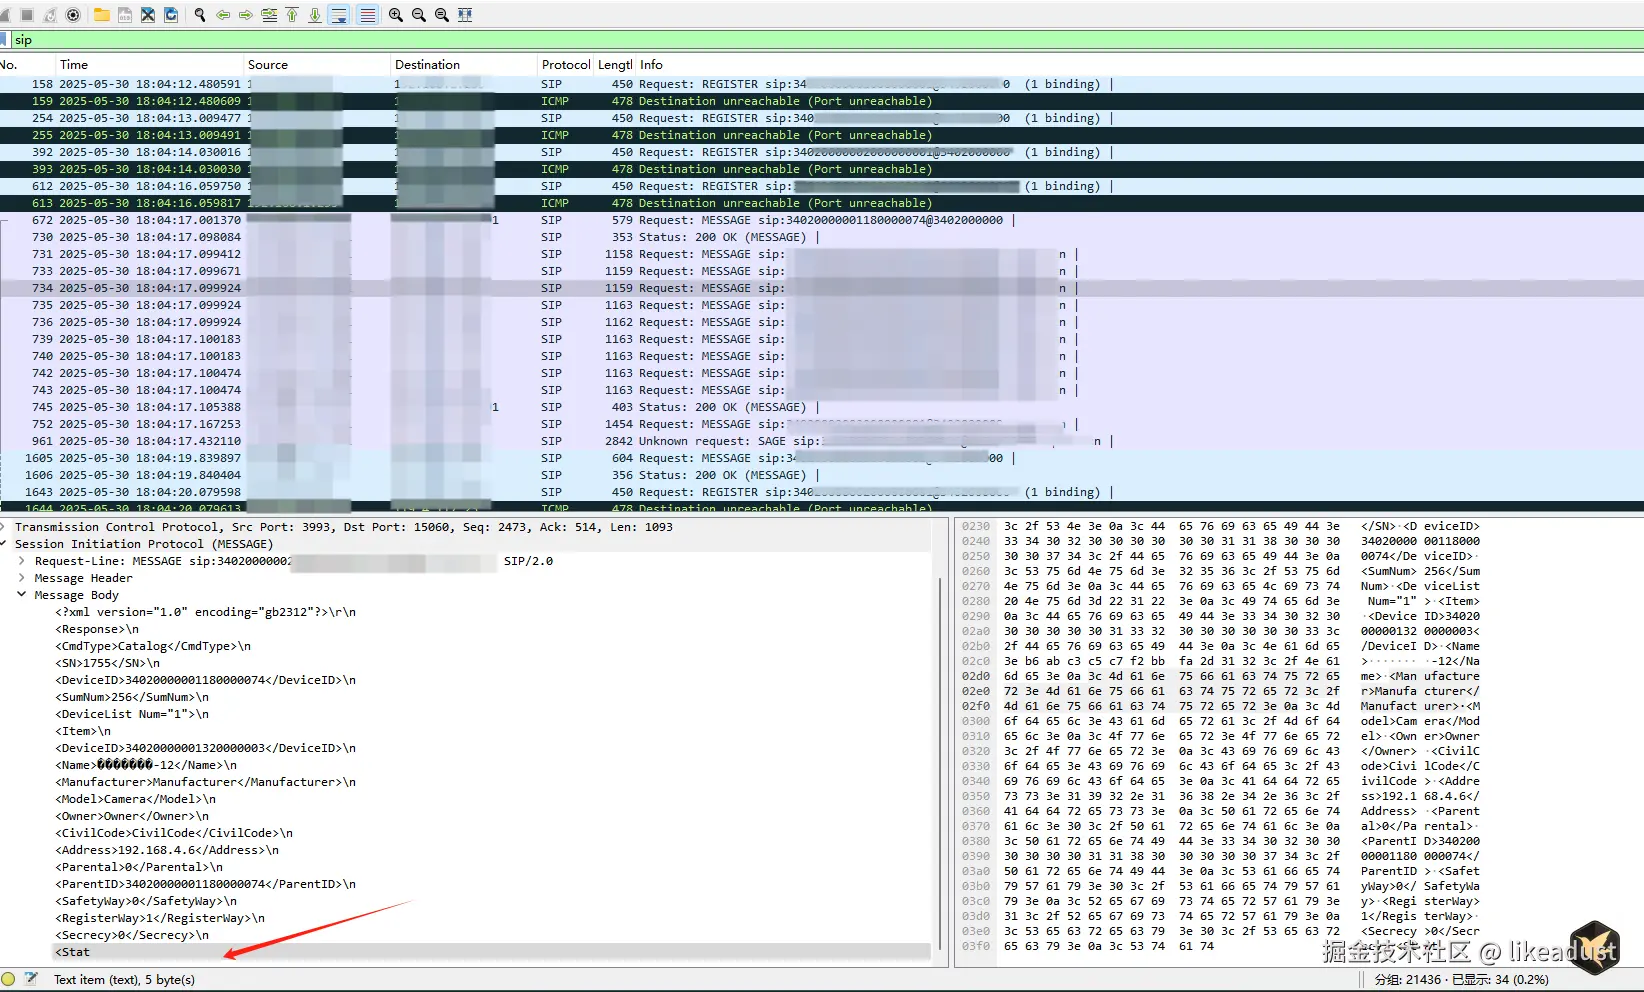Image resolution: width=1644 pixels, height=992 pixels.
Task: Click the find packet magnifier icon
Action: pos(200,15)
